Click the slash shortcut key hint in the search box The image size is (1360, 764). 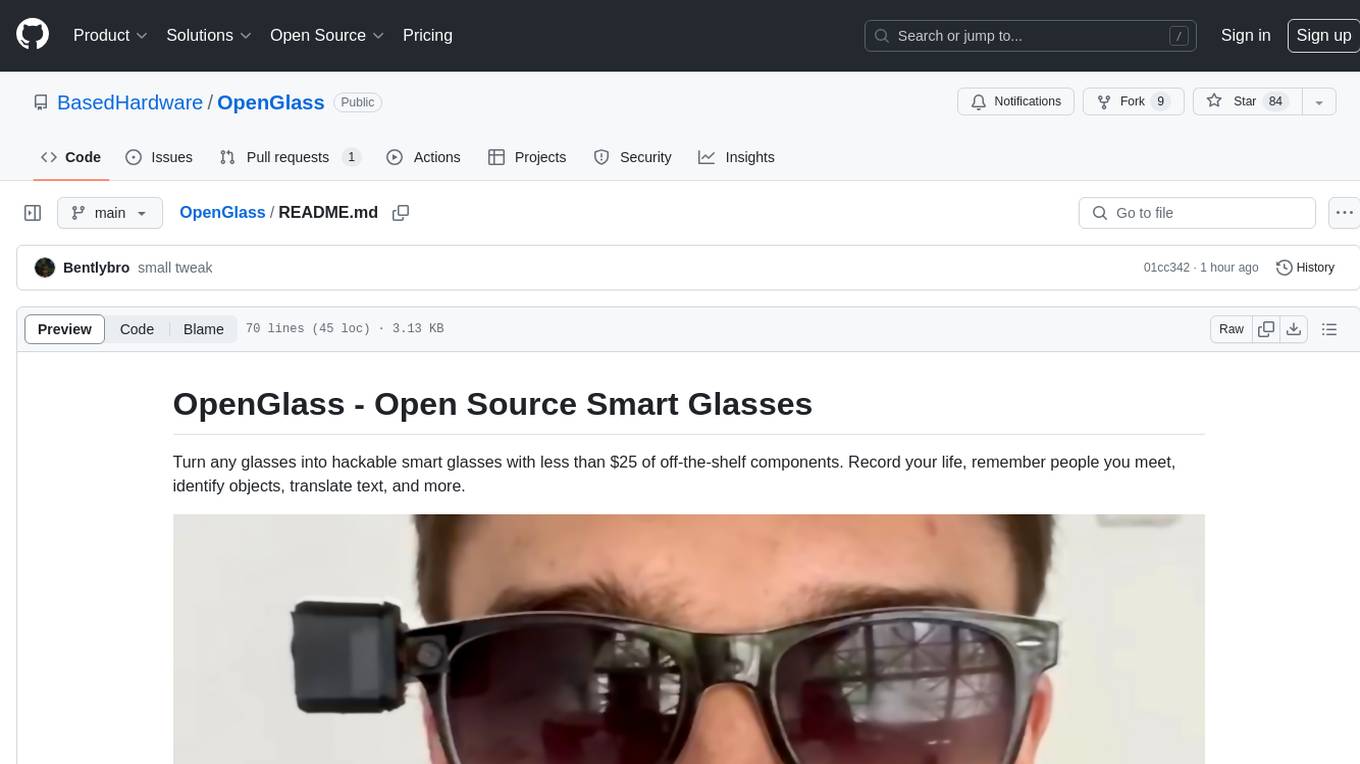click(1179, 35)
